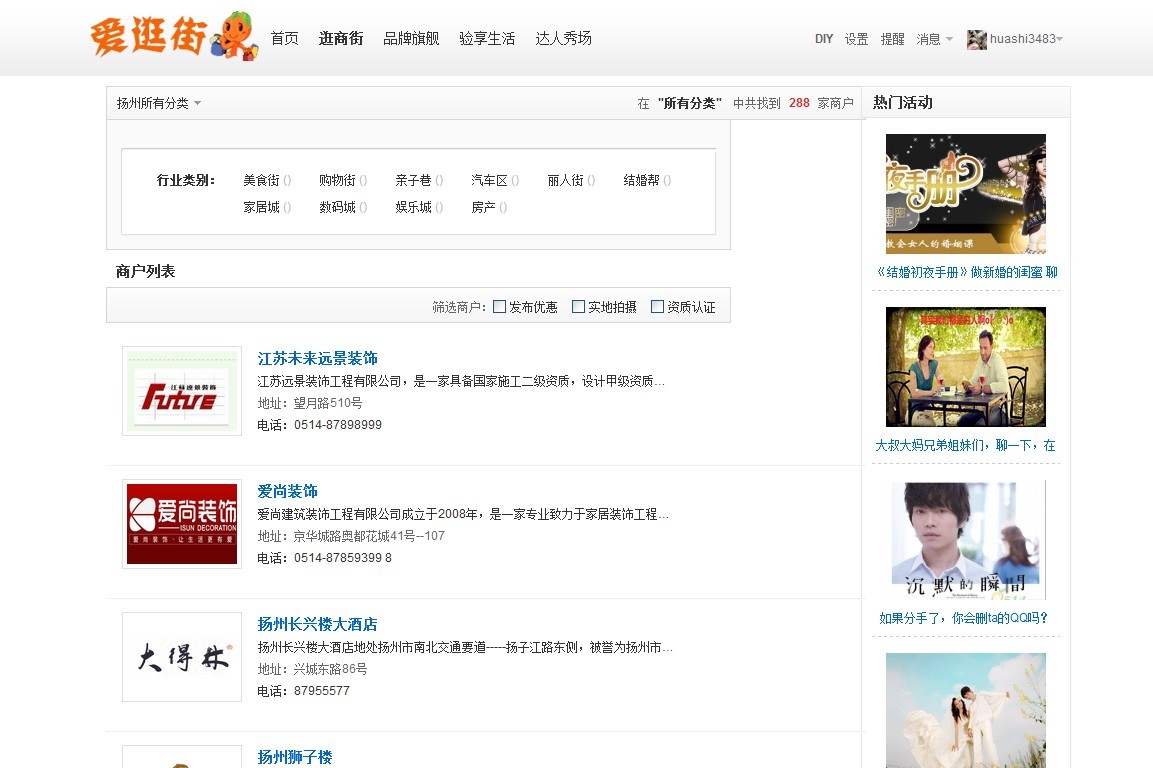Click the address 望月路510号
The width and height of the screenshot is (1153, 768).
[328, 403]
